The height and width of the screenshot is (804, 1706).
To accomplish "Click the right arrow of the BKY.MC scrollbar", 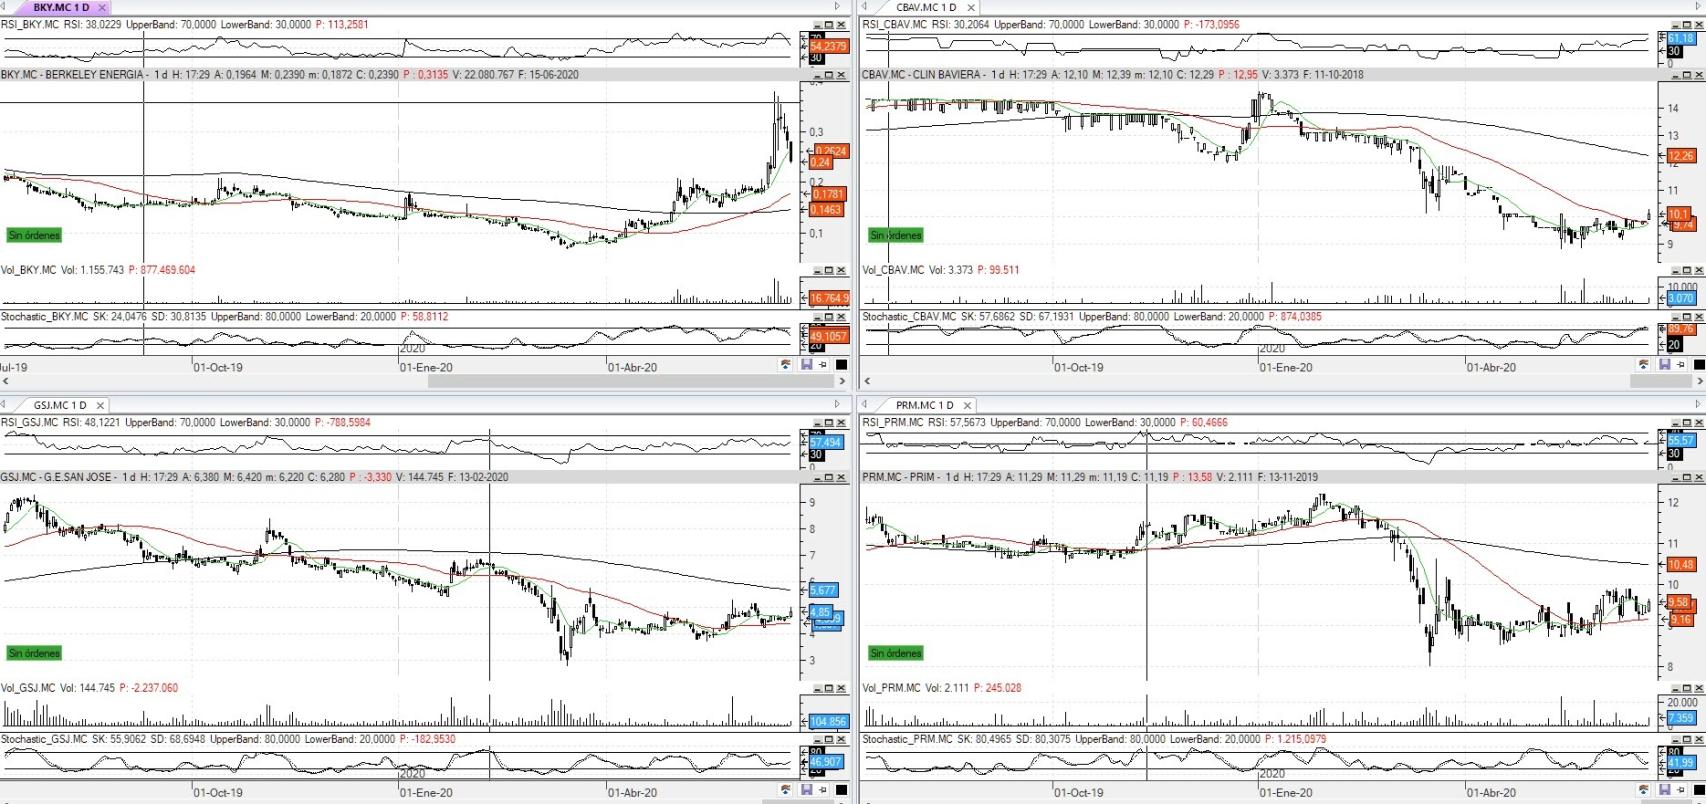I will click(842, 381).
